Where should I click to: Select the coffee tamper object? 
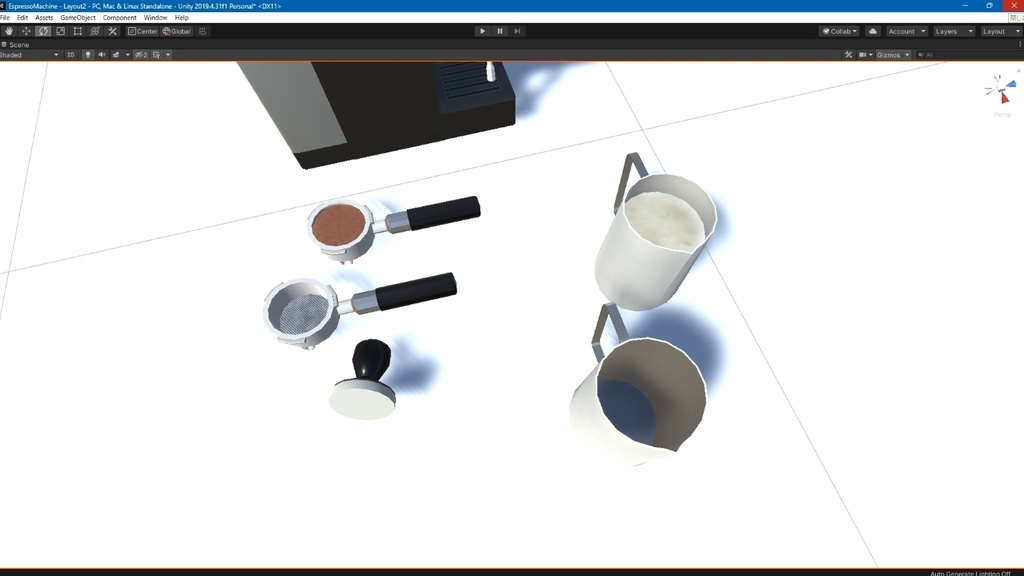pos(364,379)
